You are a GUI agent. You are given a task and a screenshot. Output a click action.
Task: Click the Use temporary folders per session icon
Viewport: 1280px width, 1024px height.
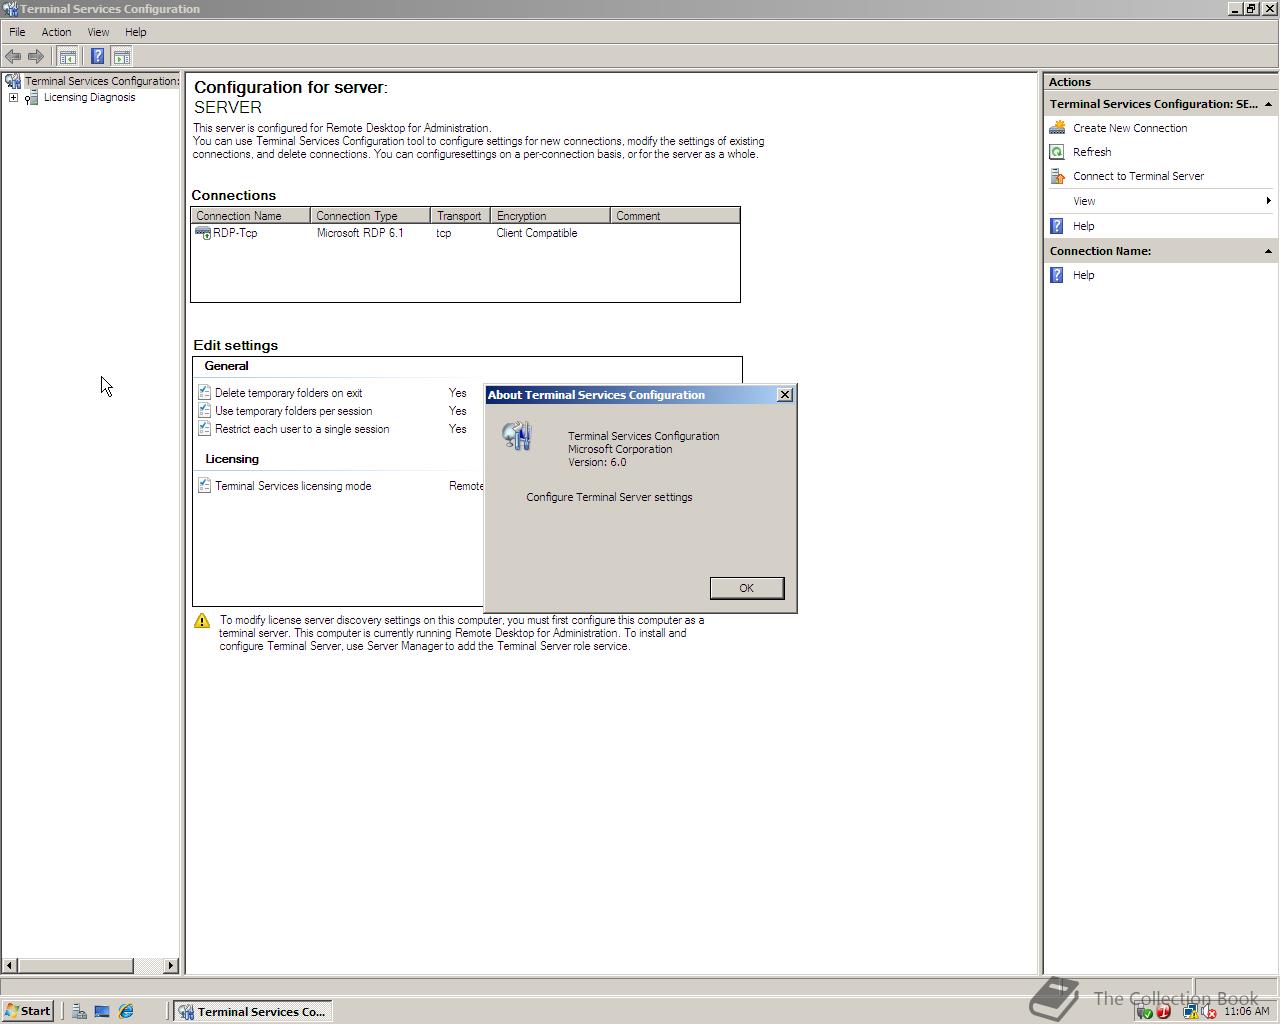[x=204, y=411]
